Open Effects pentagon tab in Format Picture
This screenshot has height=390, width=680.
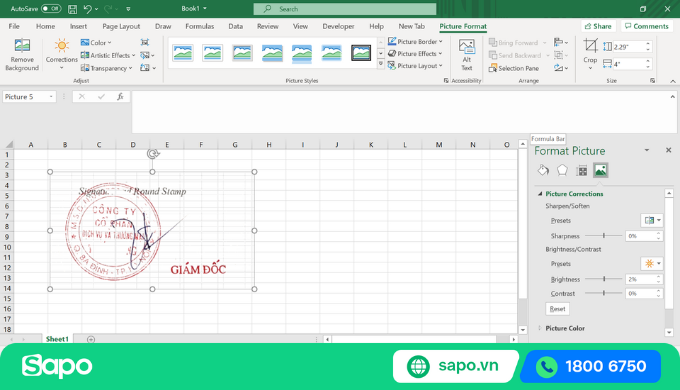[562, 170]
